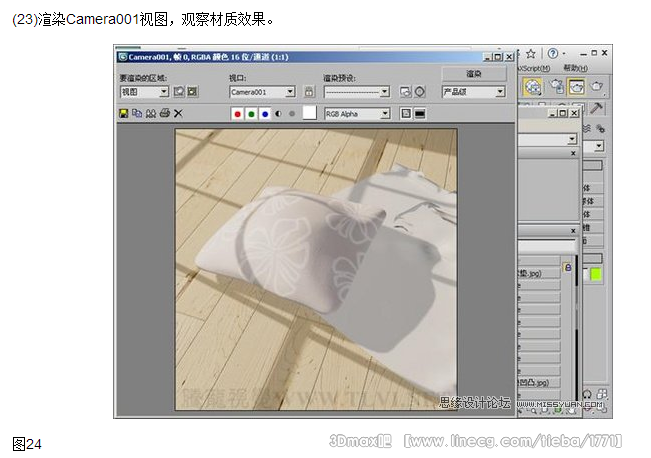Image resolution: width=651 pixels, height=458 pixels.
Task: Click the question mark help icon
Action: click(x=553, y=54)
